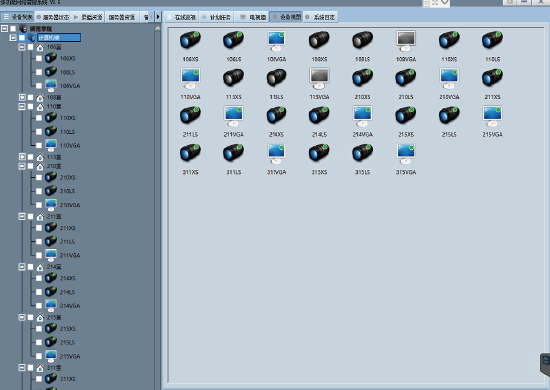This screenshot has width=550, height=390.
Task: Click the grey 108VGA monitor icon
Action: (x=406, y=40)
